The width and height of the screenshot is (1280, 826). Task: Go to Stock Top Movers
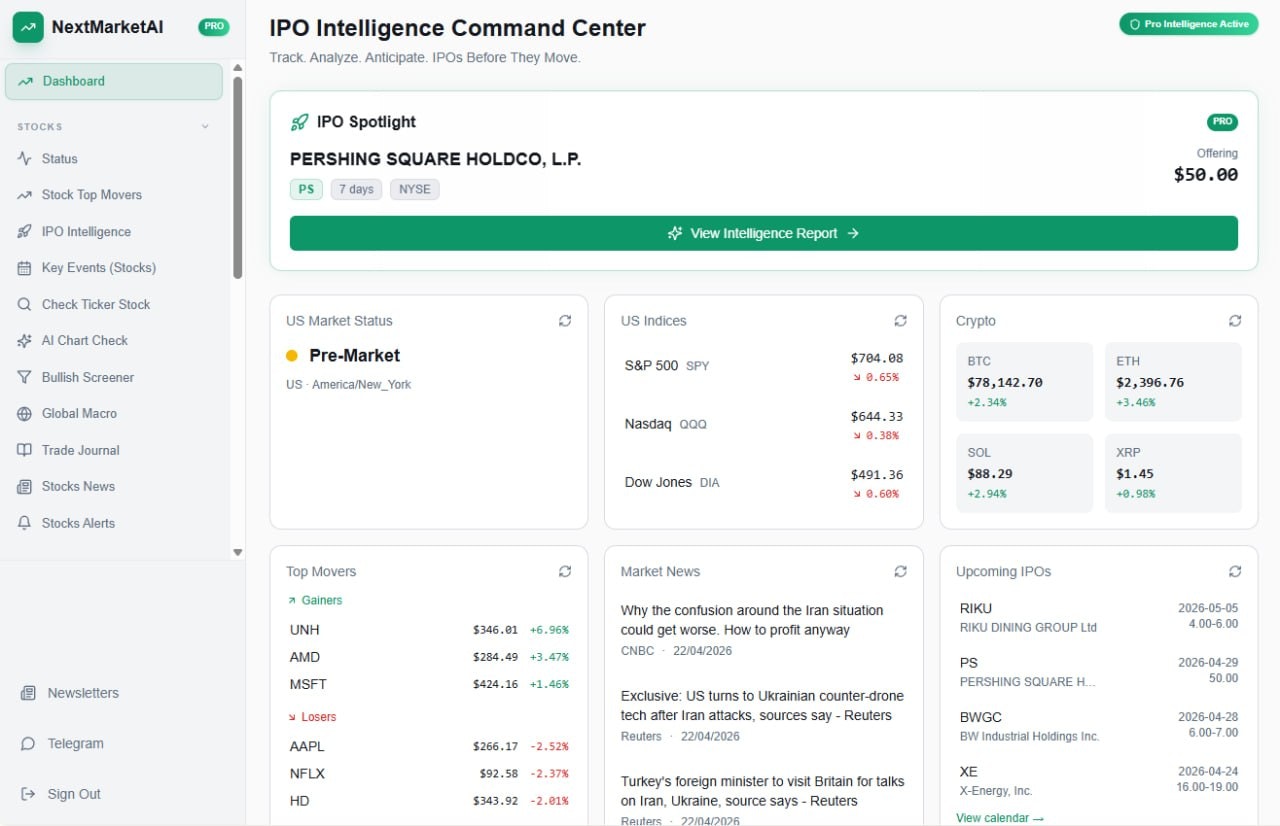click(114, 195)
